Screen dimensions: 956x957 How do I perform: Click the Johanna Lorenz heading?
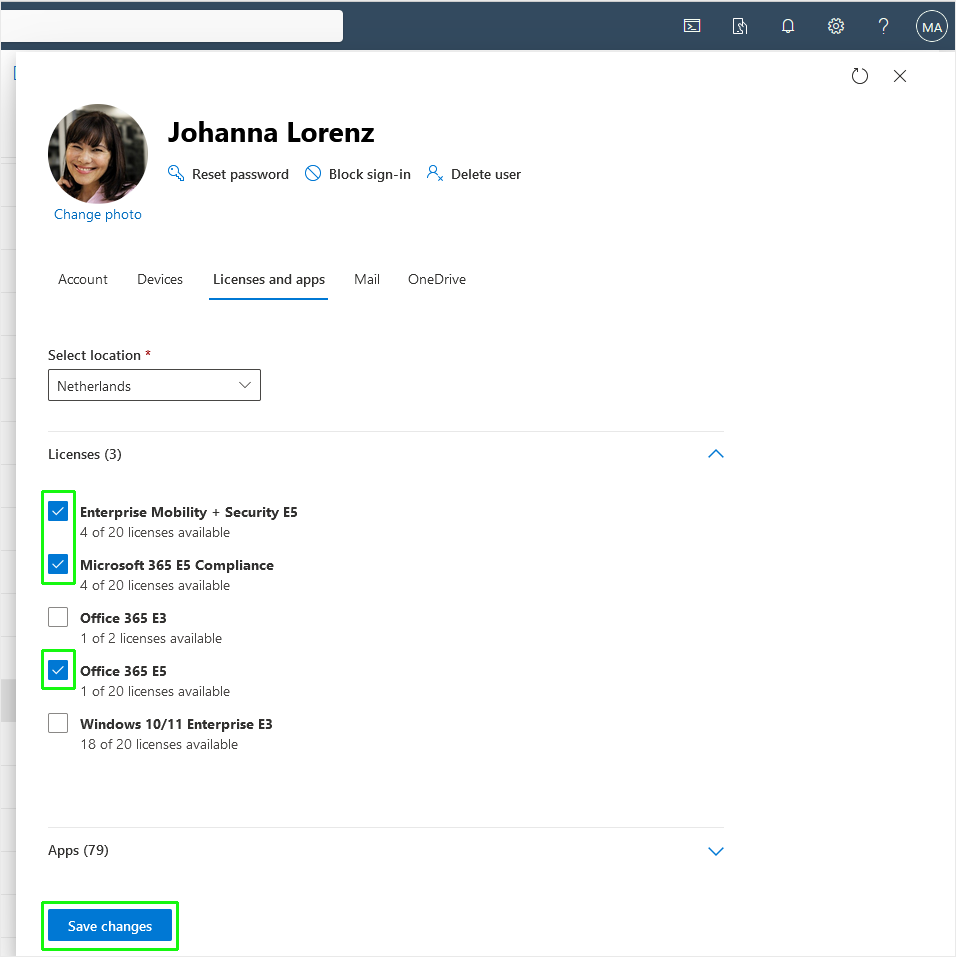click(271, 132)
